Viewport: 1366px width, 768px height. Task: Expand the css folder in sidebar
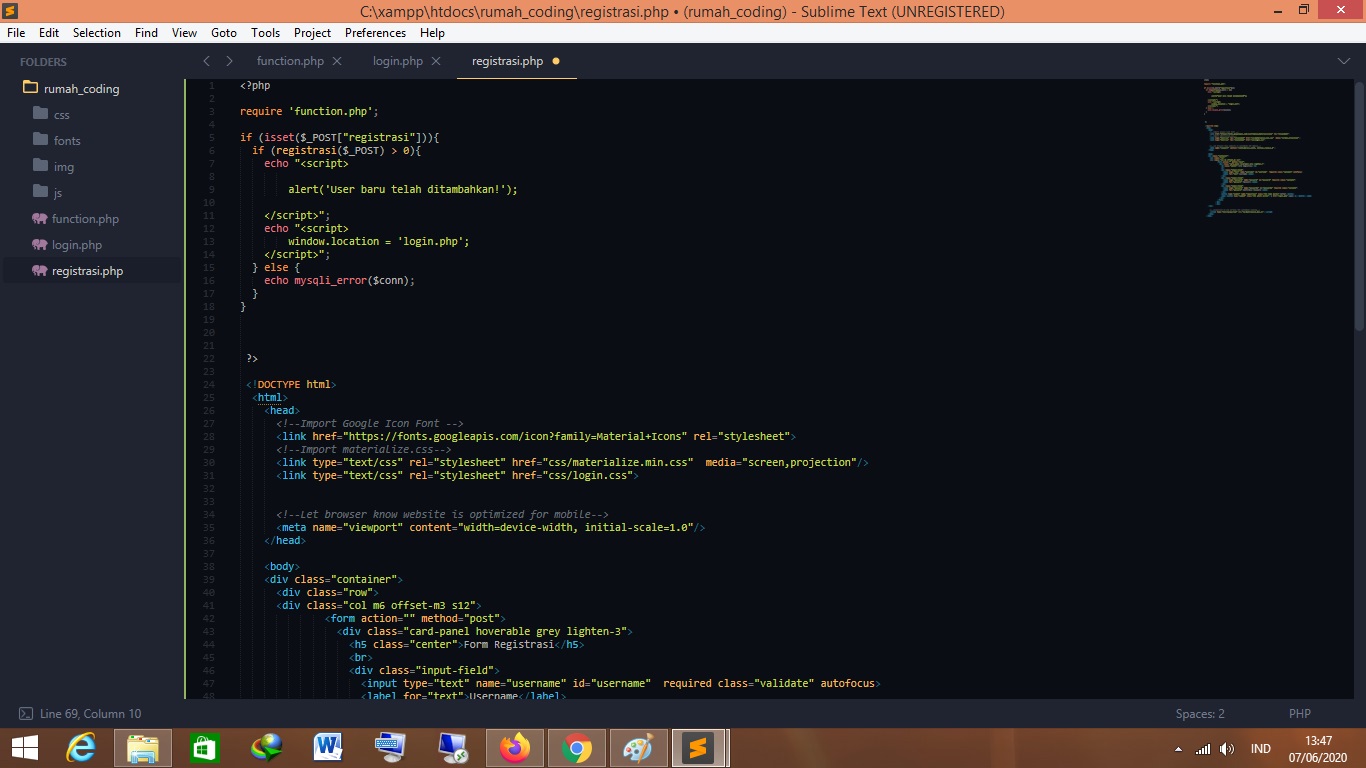[61, 115]
